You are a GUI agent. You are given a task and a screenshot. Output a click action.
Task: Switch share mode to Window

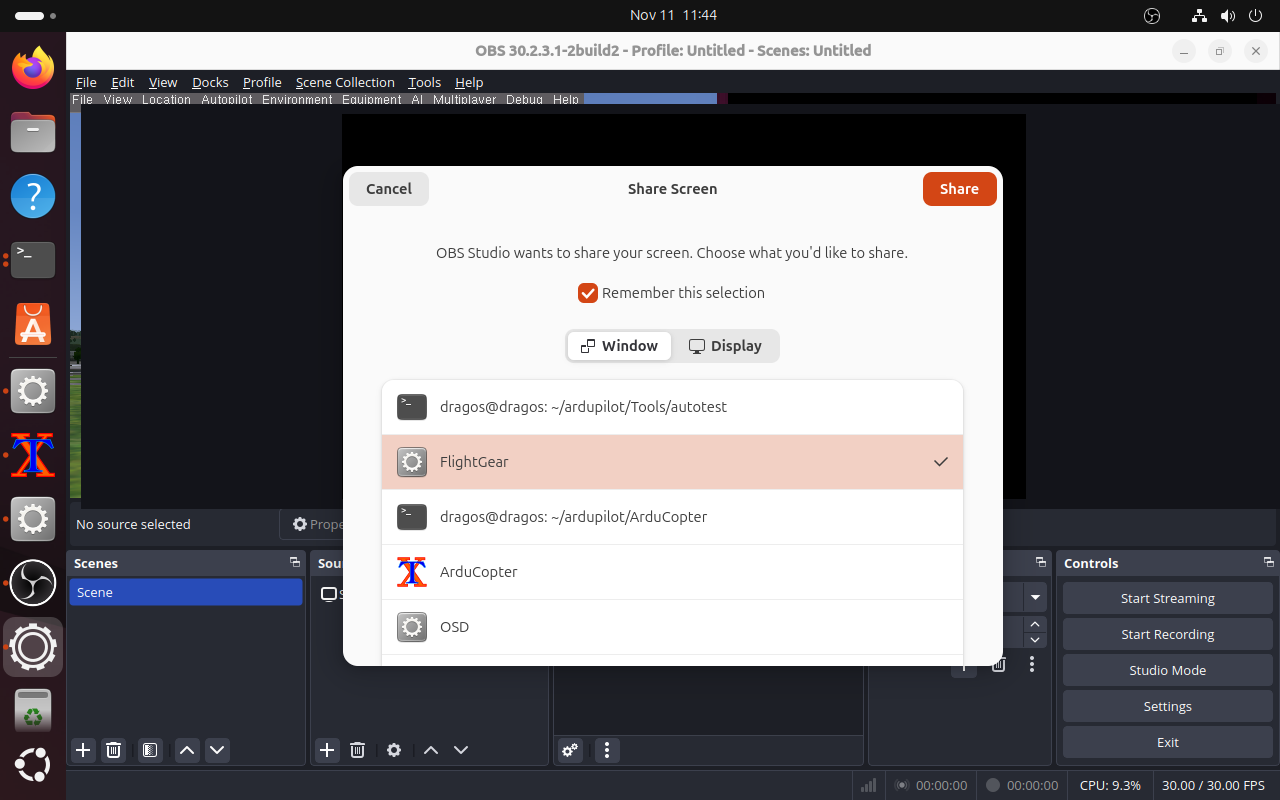coord(620,346)
